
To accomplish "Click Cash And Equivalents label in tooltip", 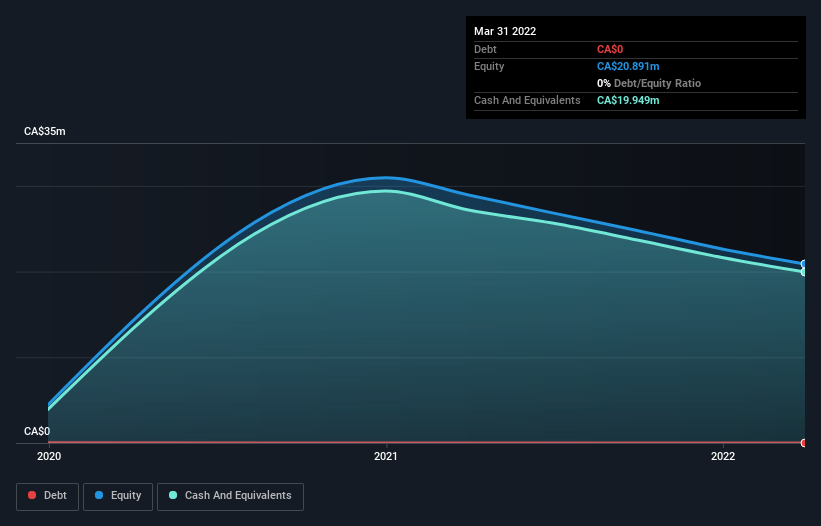I will pyautogui.click(x=527, y=100).
